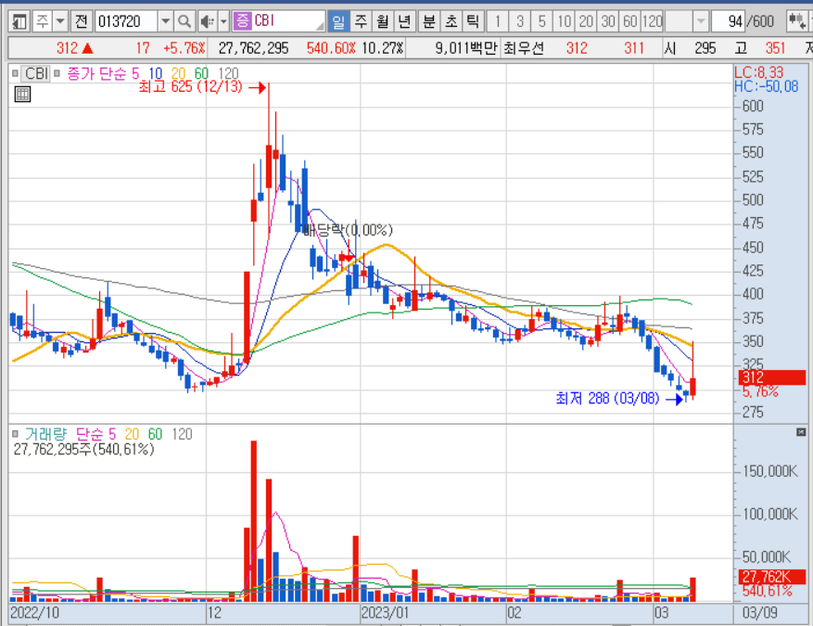Click the square marker before 종가 단순
This screenshot has height=626, width=813.
57,73
